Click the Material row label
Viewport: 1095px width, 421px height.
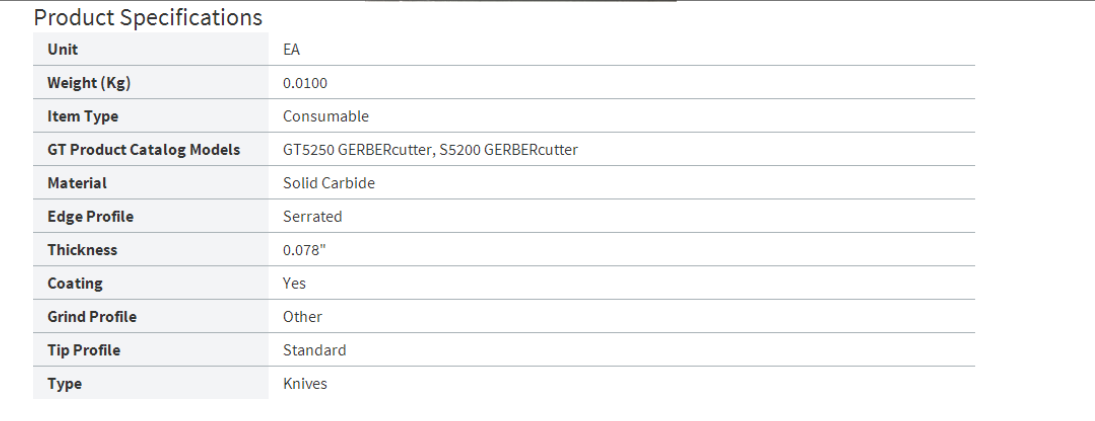pos(77,183)
